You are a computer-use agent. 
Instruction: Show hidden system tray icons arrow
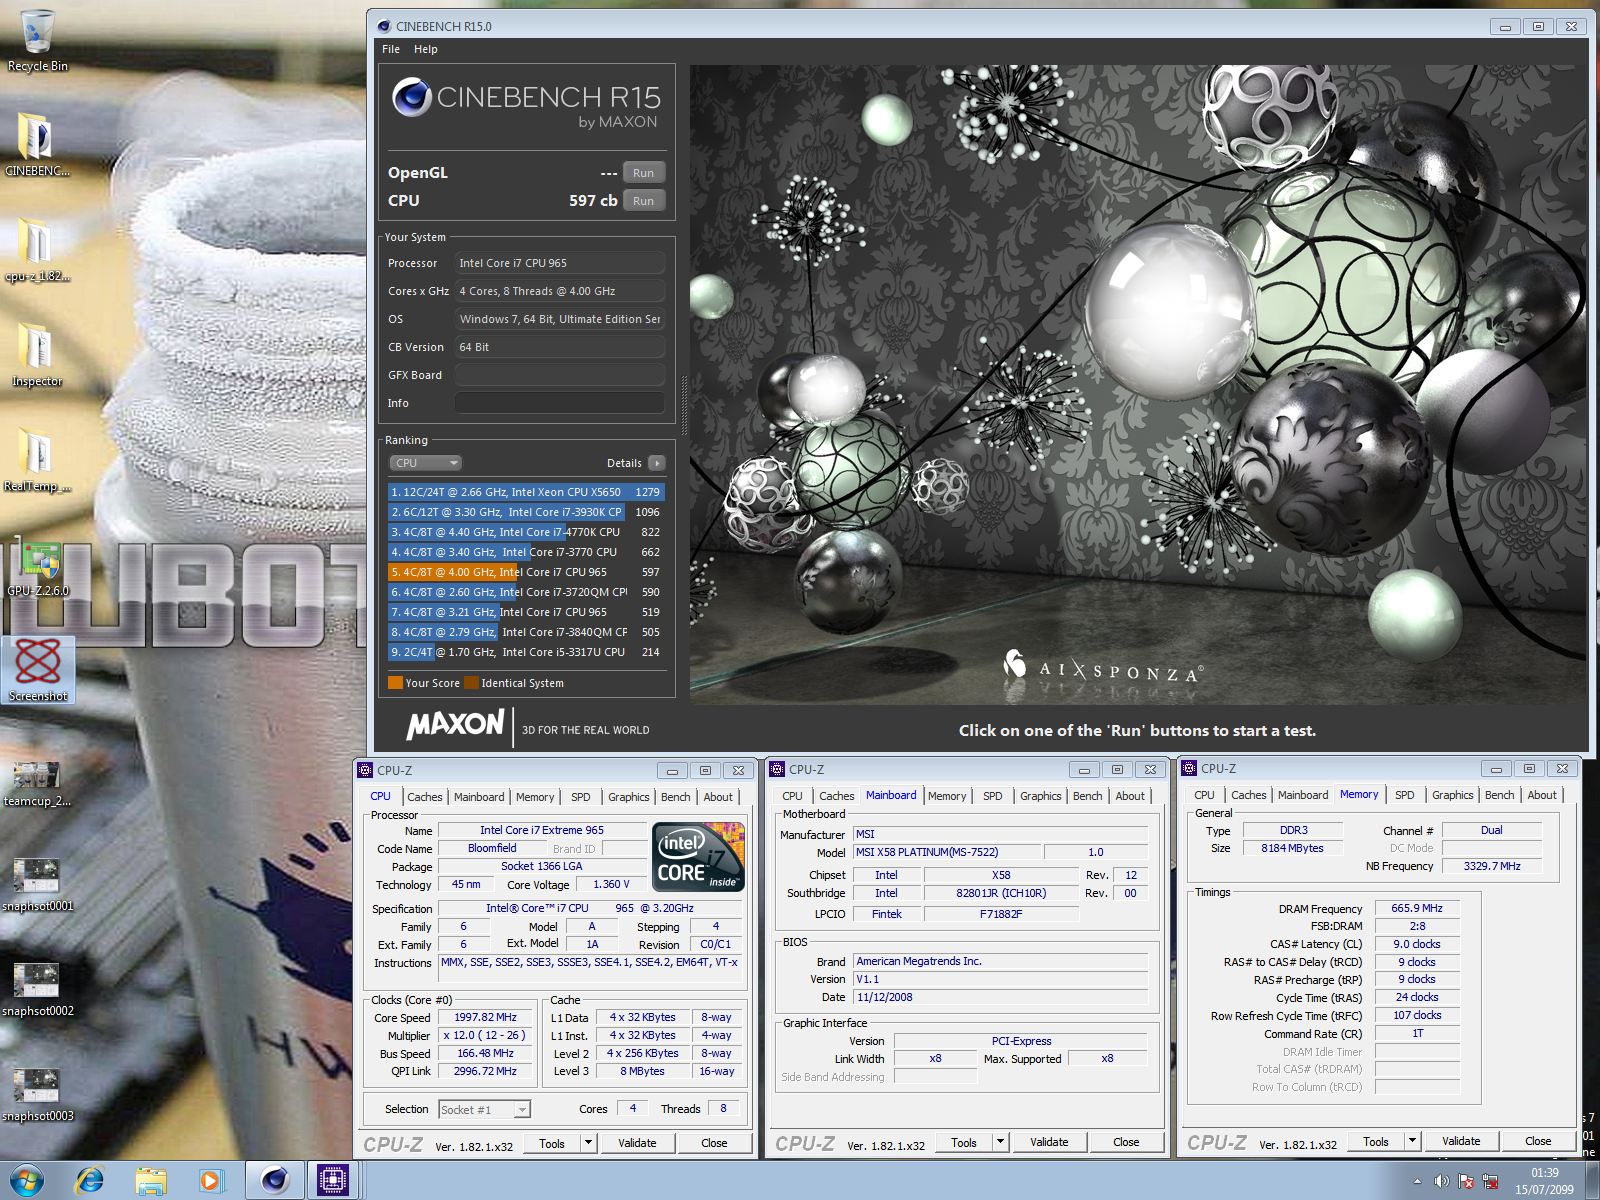click(1417, 1182)
